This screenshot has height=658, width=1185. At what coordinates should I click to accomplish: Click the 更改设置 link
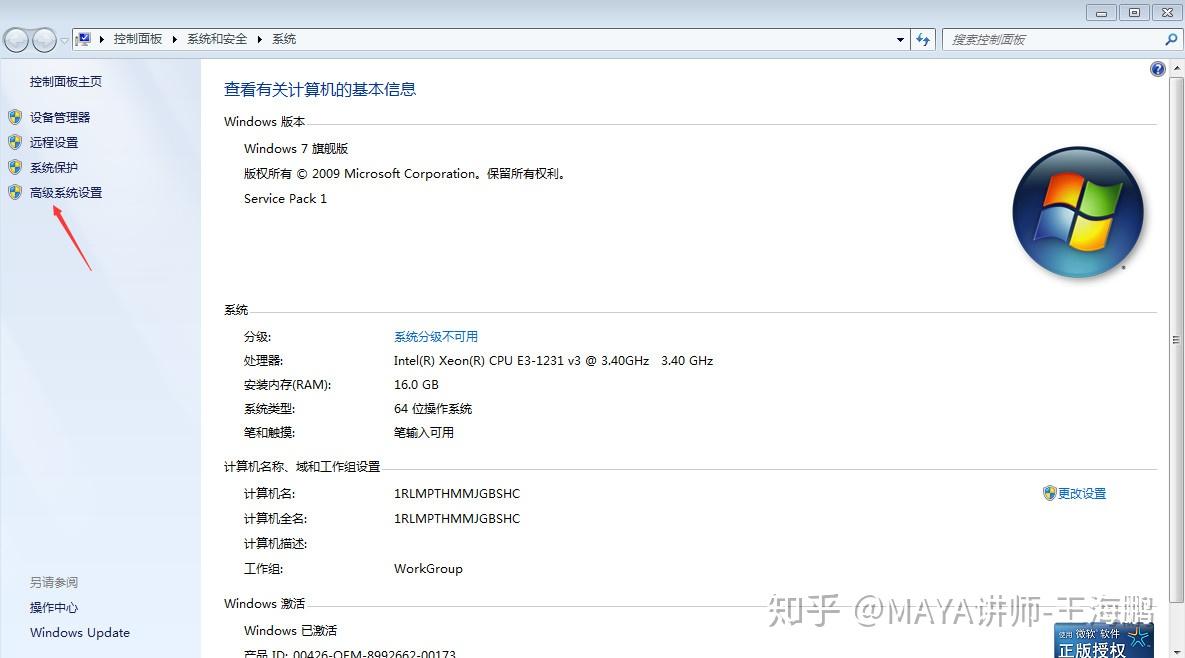1081,493
